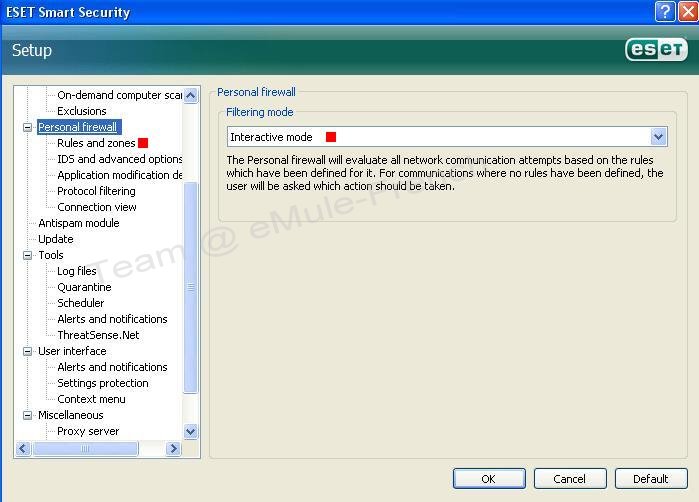Select Exclusions in the tree
The image size is (699, 502).
pyautogui.click(x=82, y=111)
